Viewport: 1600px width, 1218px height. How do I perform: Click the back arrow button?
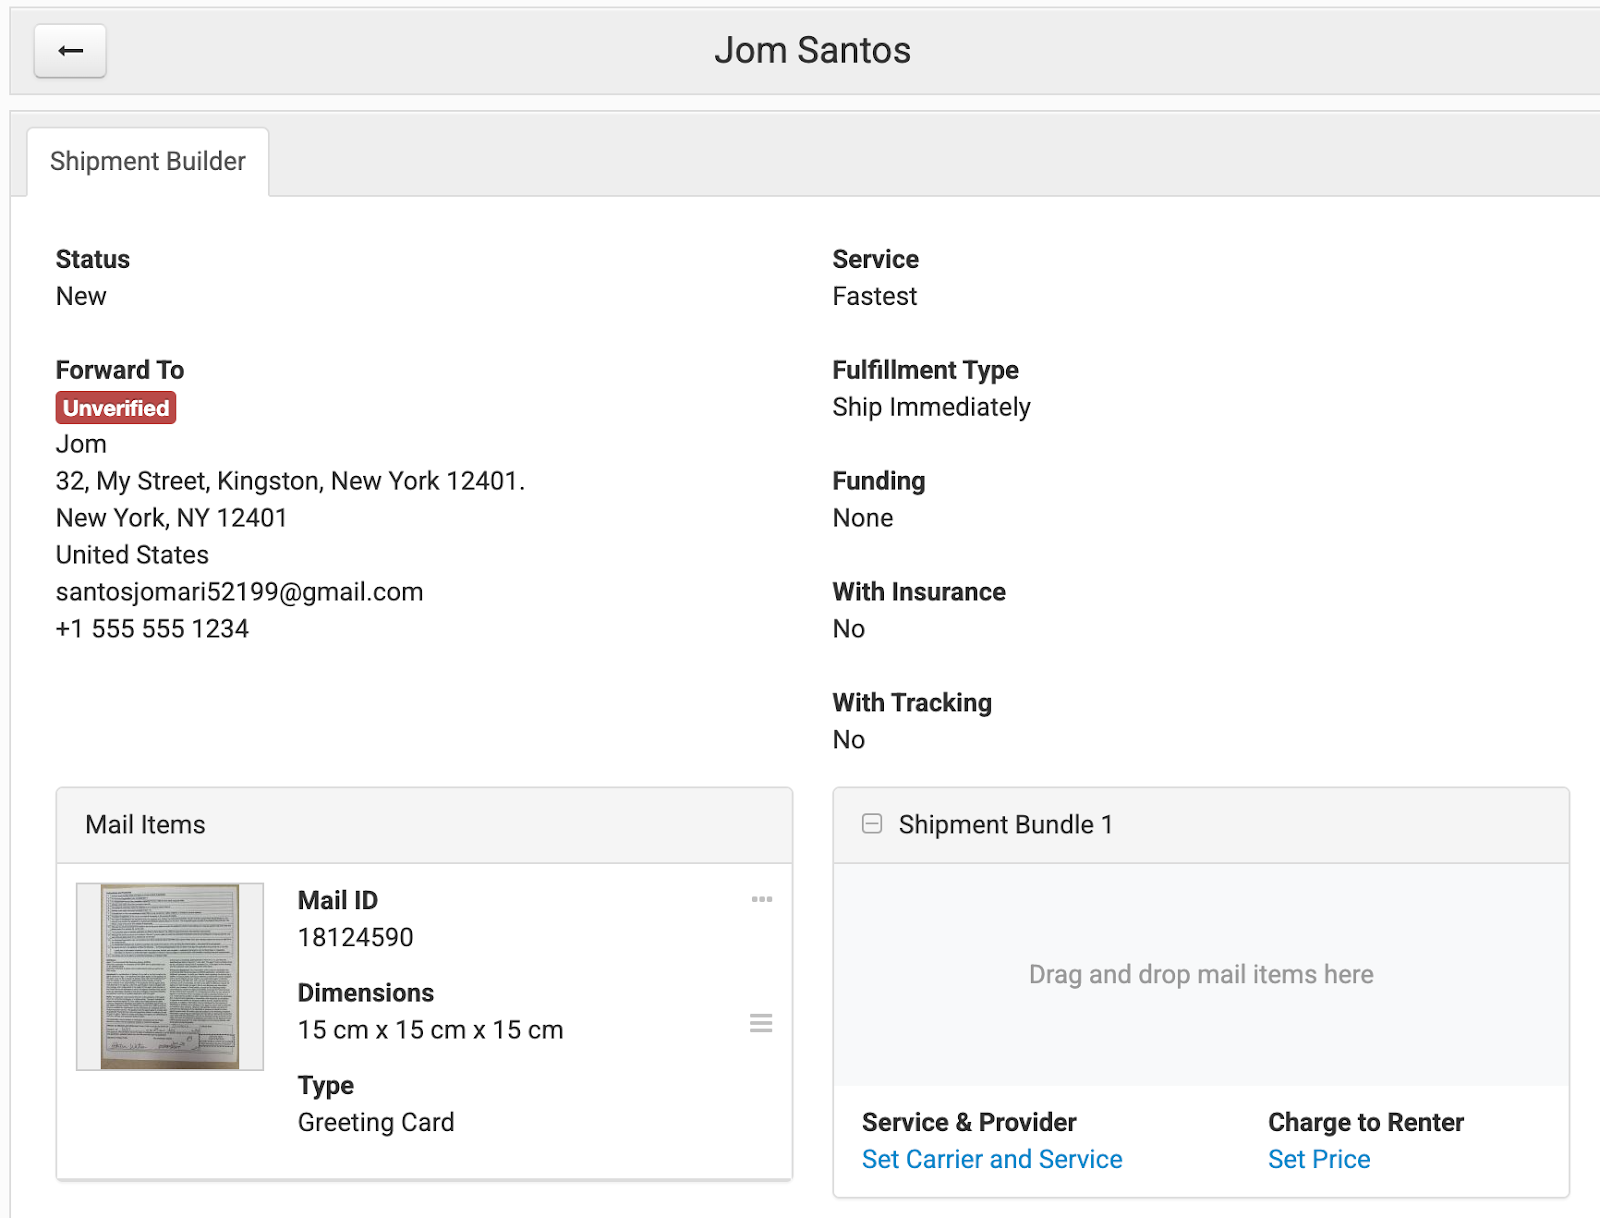point(70,51)
